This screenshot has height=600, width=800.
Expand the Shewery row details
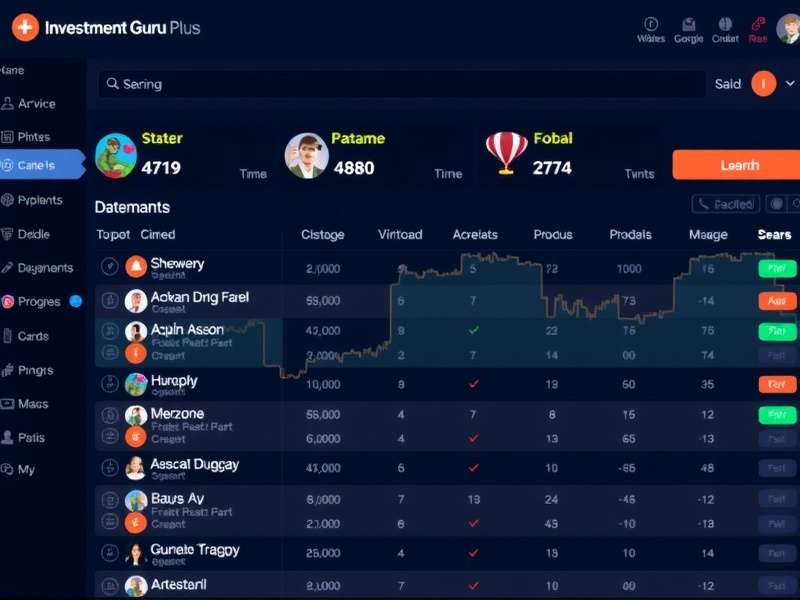tap(108, 266)
